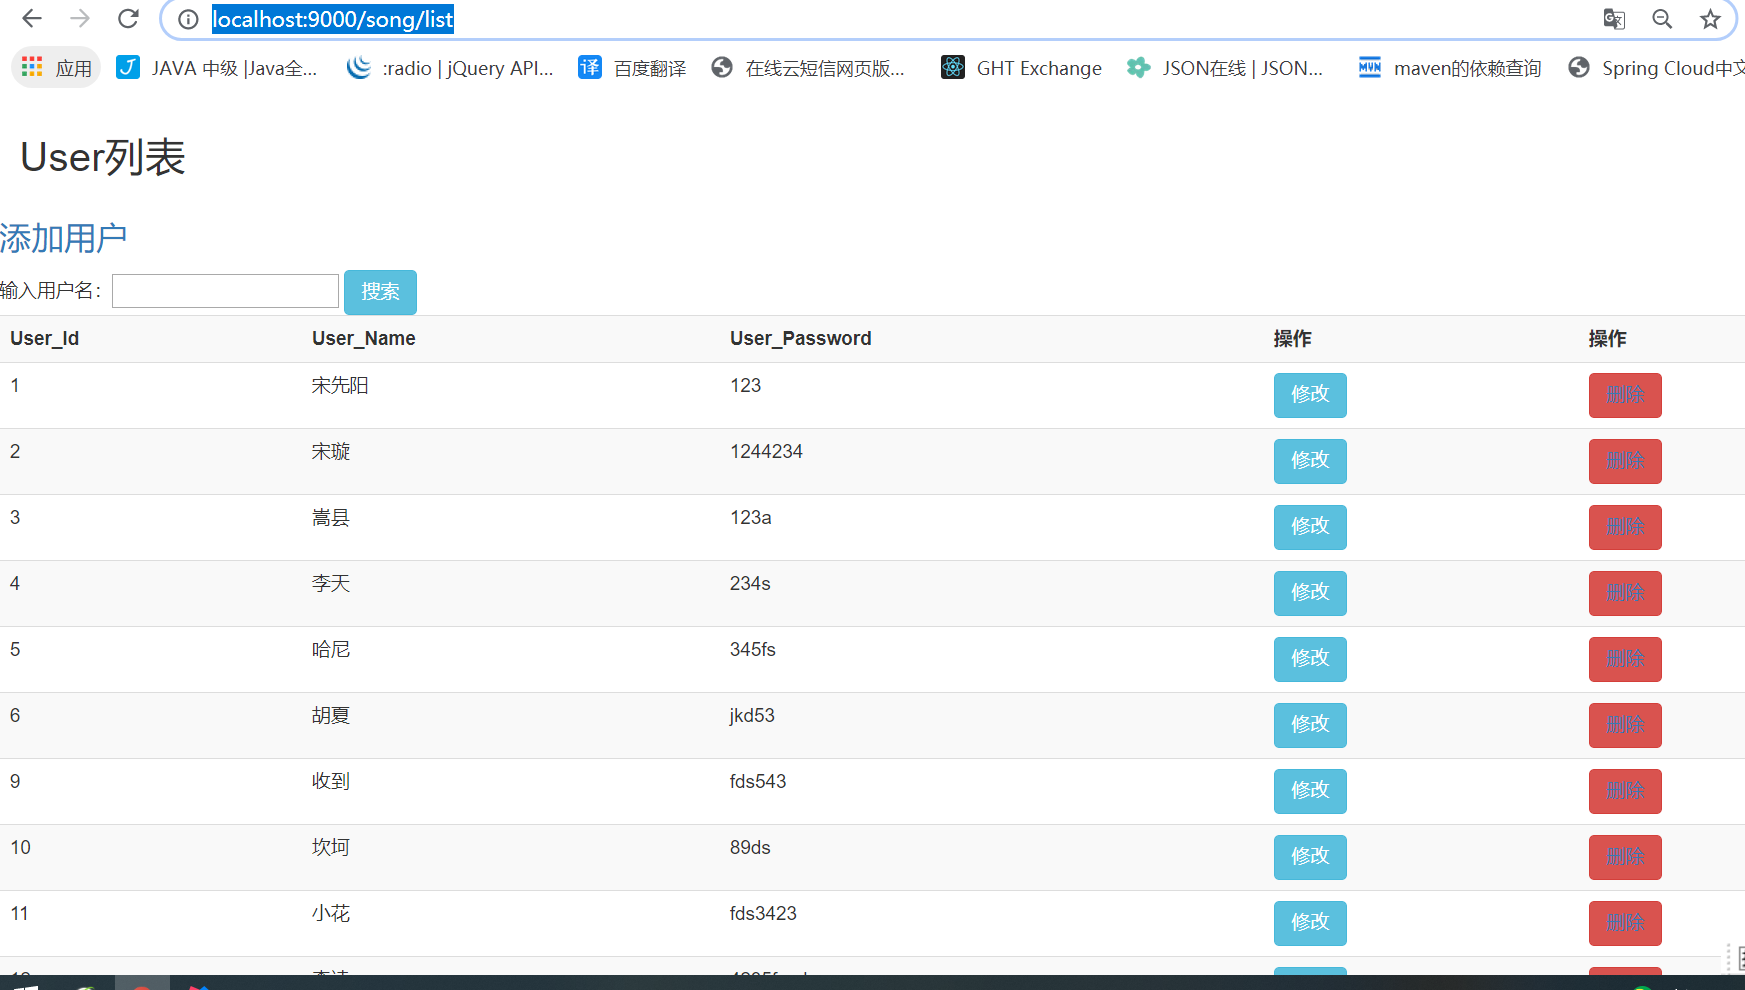The height and width of the screenshot is (990, 1745).
Task: Go back using the browser back arrow
Action: coord(32,19)
